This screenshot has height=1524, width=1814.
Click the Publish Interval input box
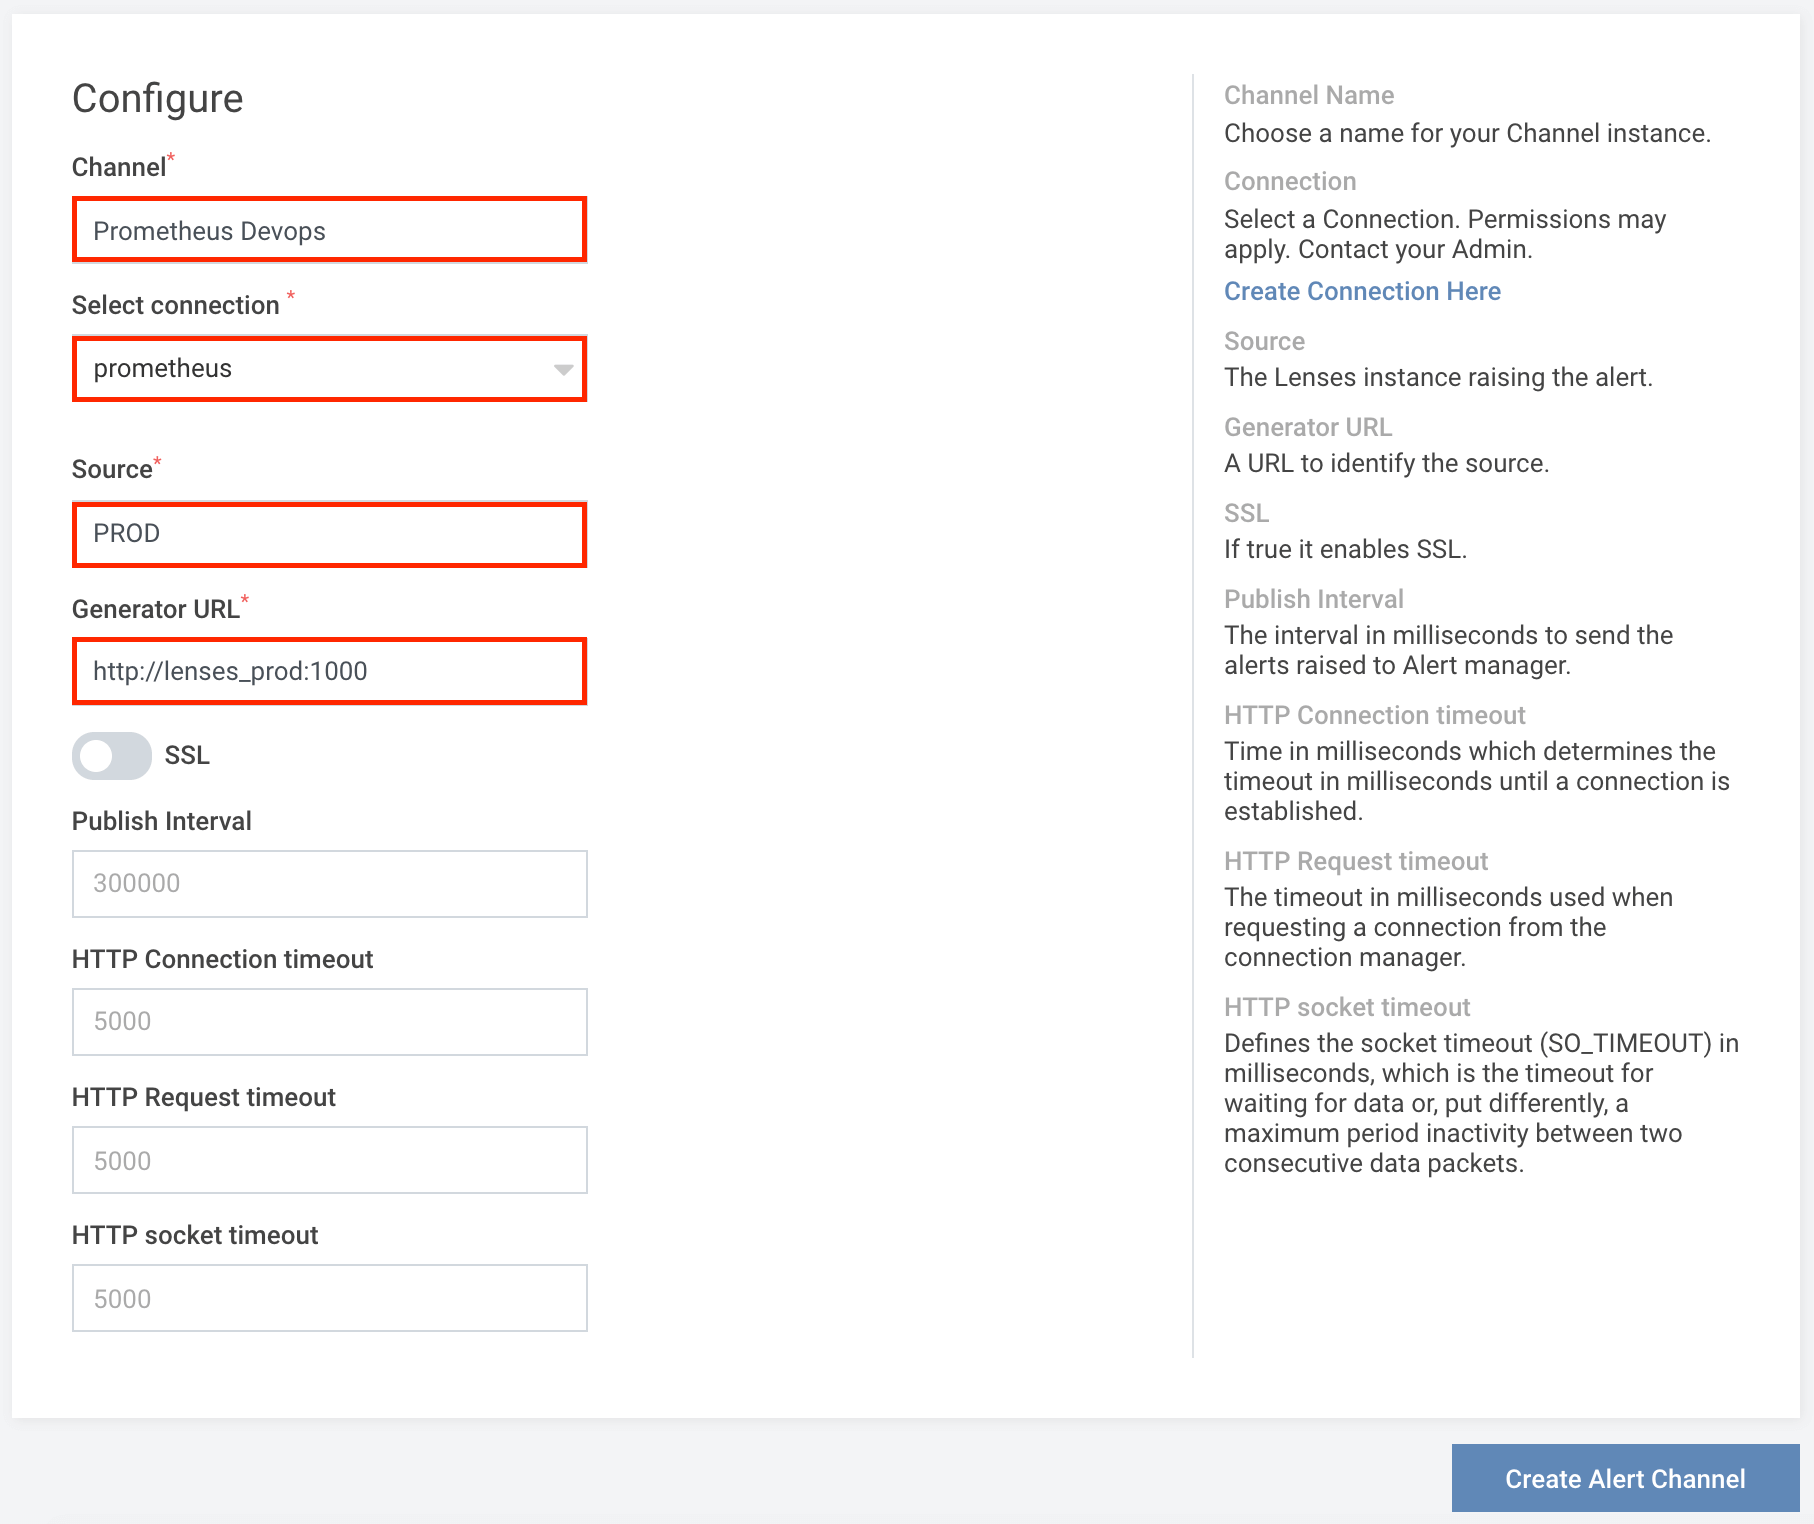(329, 884)
